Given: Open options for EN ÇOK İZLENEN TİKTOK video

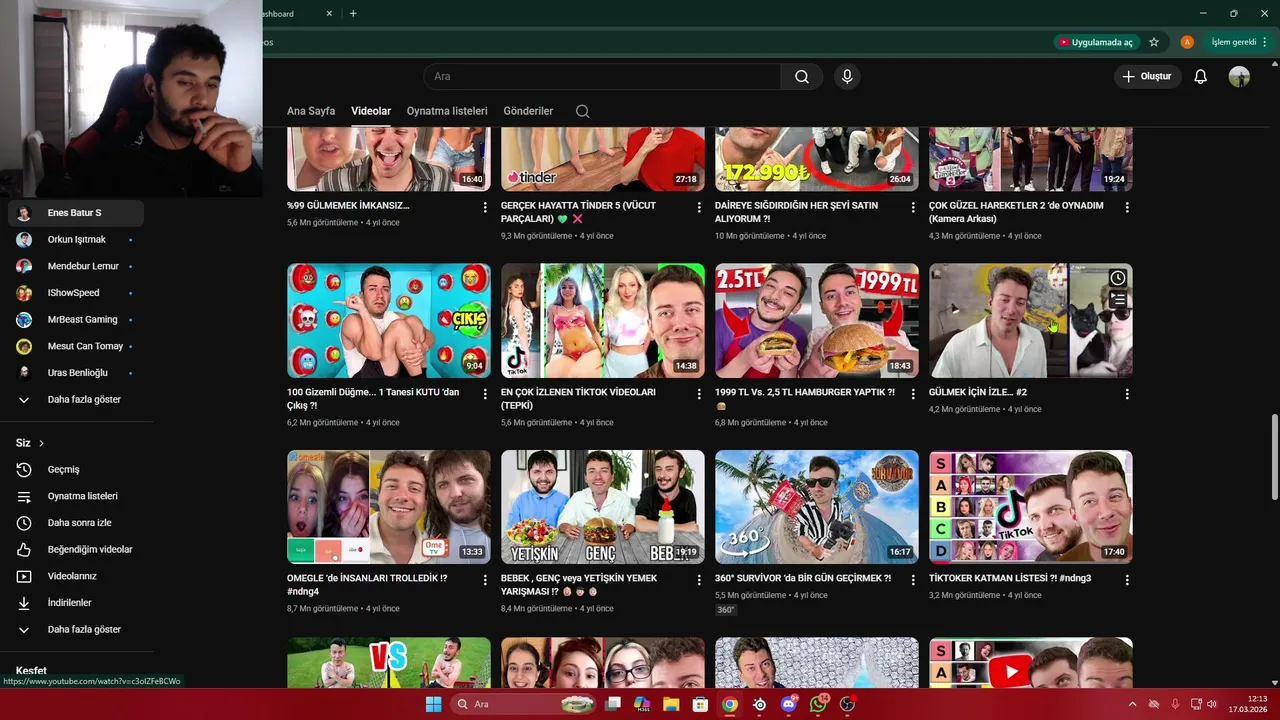Looking at the screenshot, I should point(699,394).
